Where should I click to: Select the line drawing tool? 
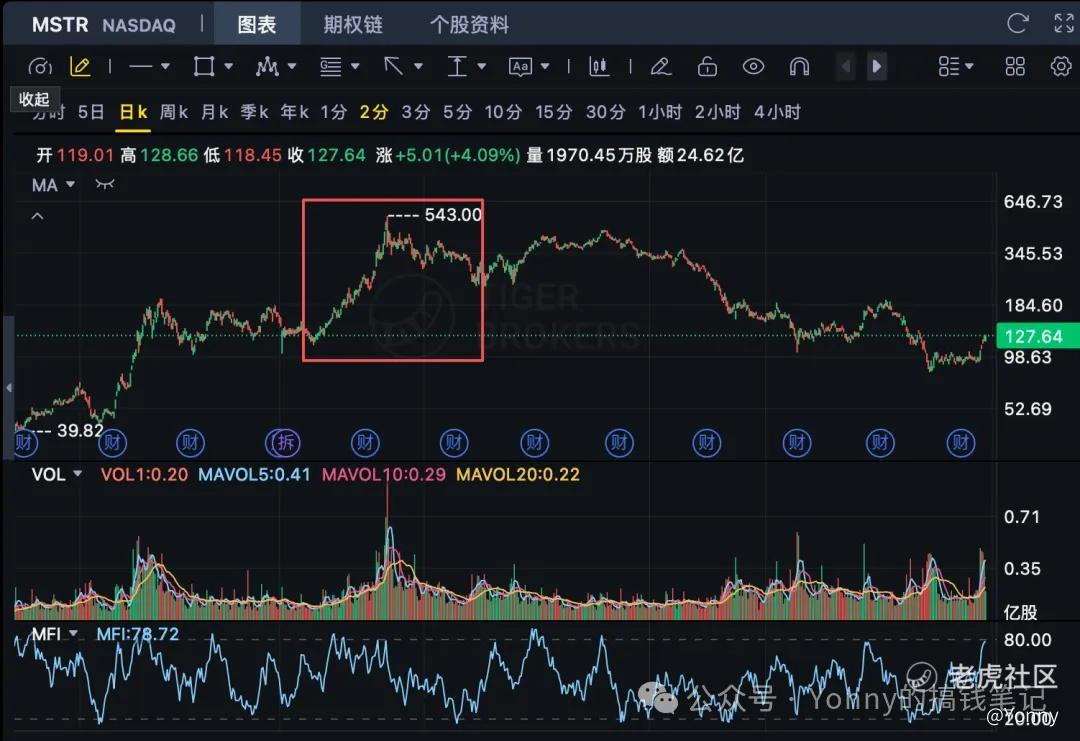pyautogui.click(x=141, y=67)
